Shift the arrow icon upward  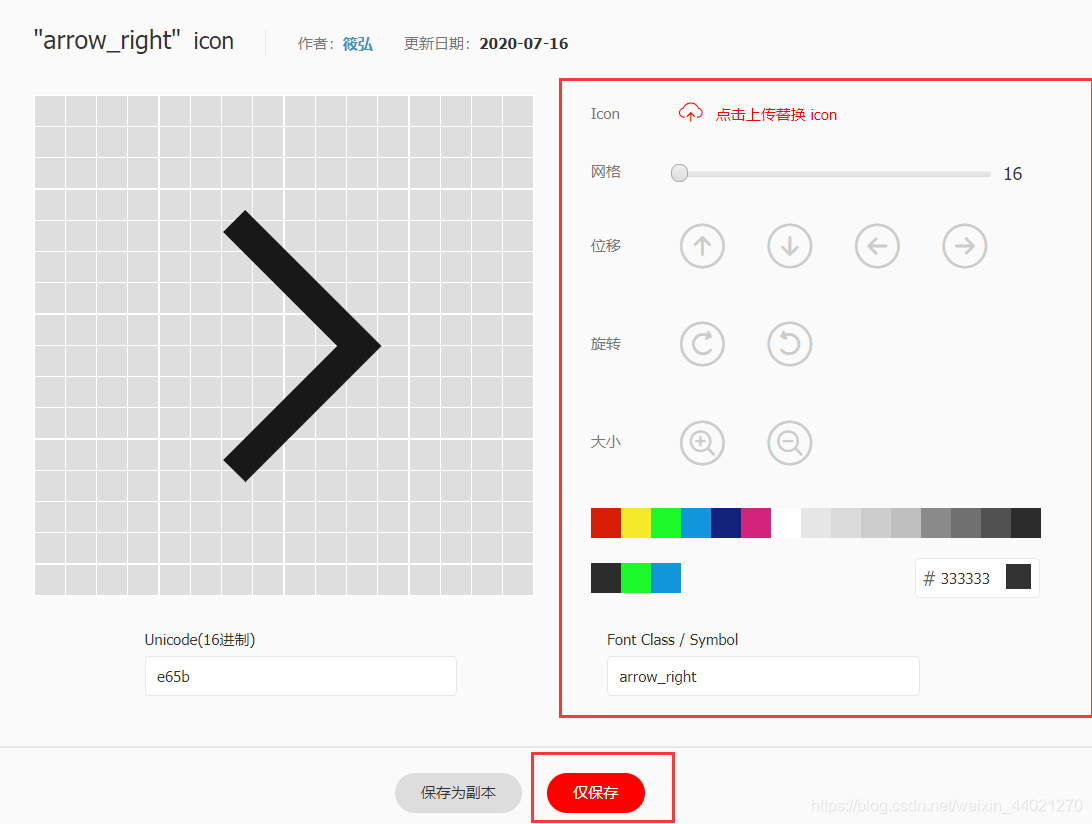tap(702, 246)
